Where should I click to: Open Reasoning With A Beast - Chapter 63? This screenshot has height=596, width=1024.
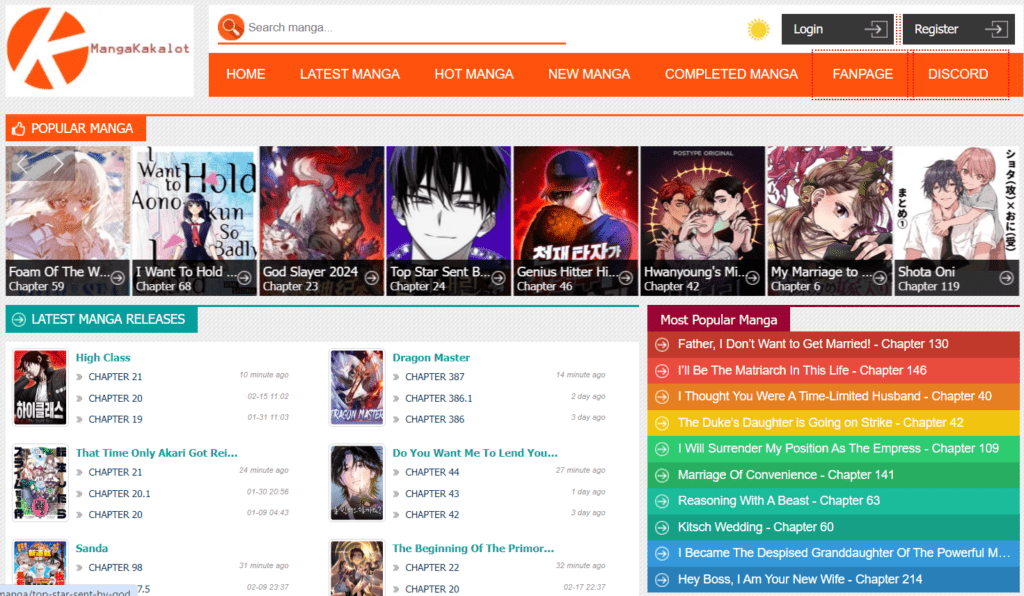pyautogui.click(x=779, y=501)
